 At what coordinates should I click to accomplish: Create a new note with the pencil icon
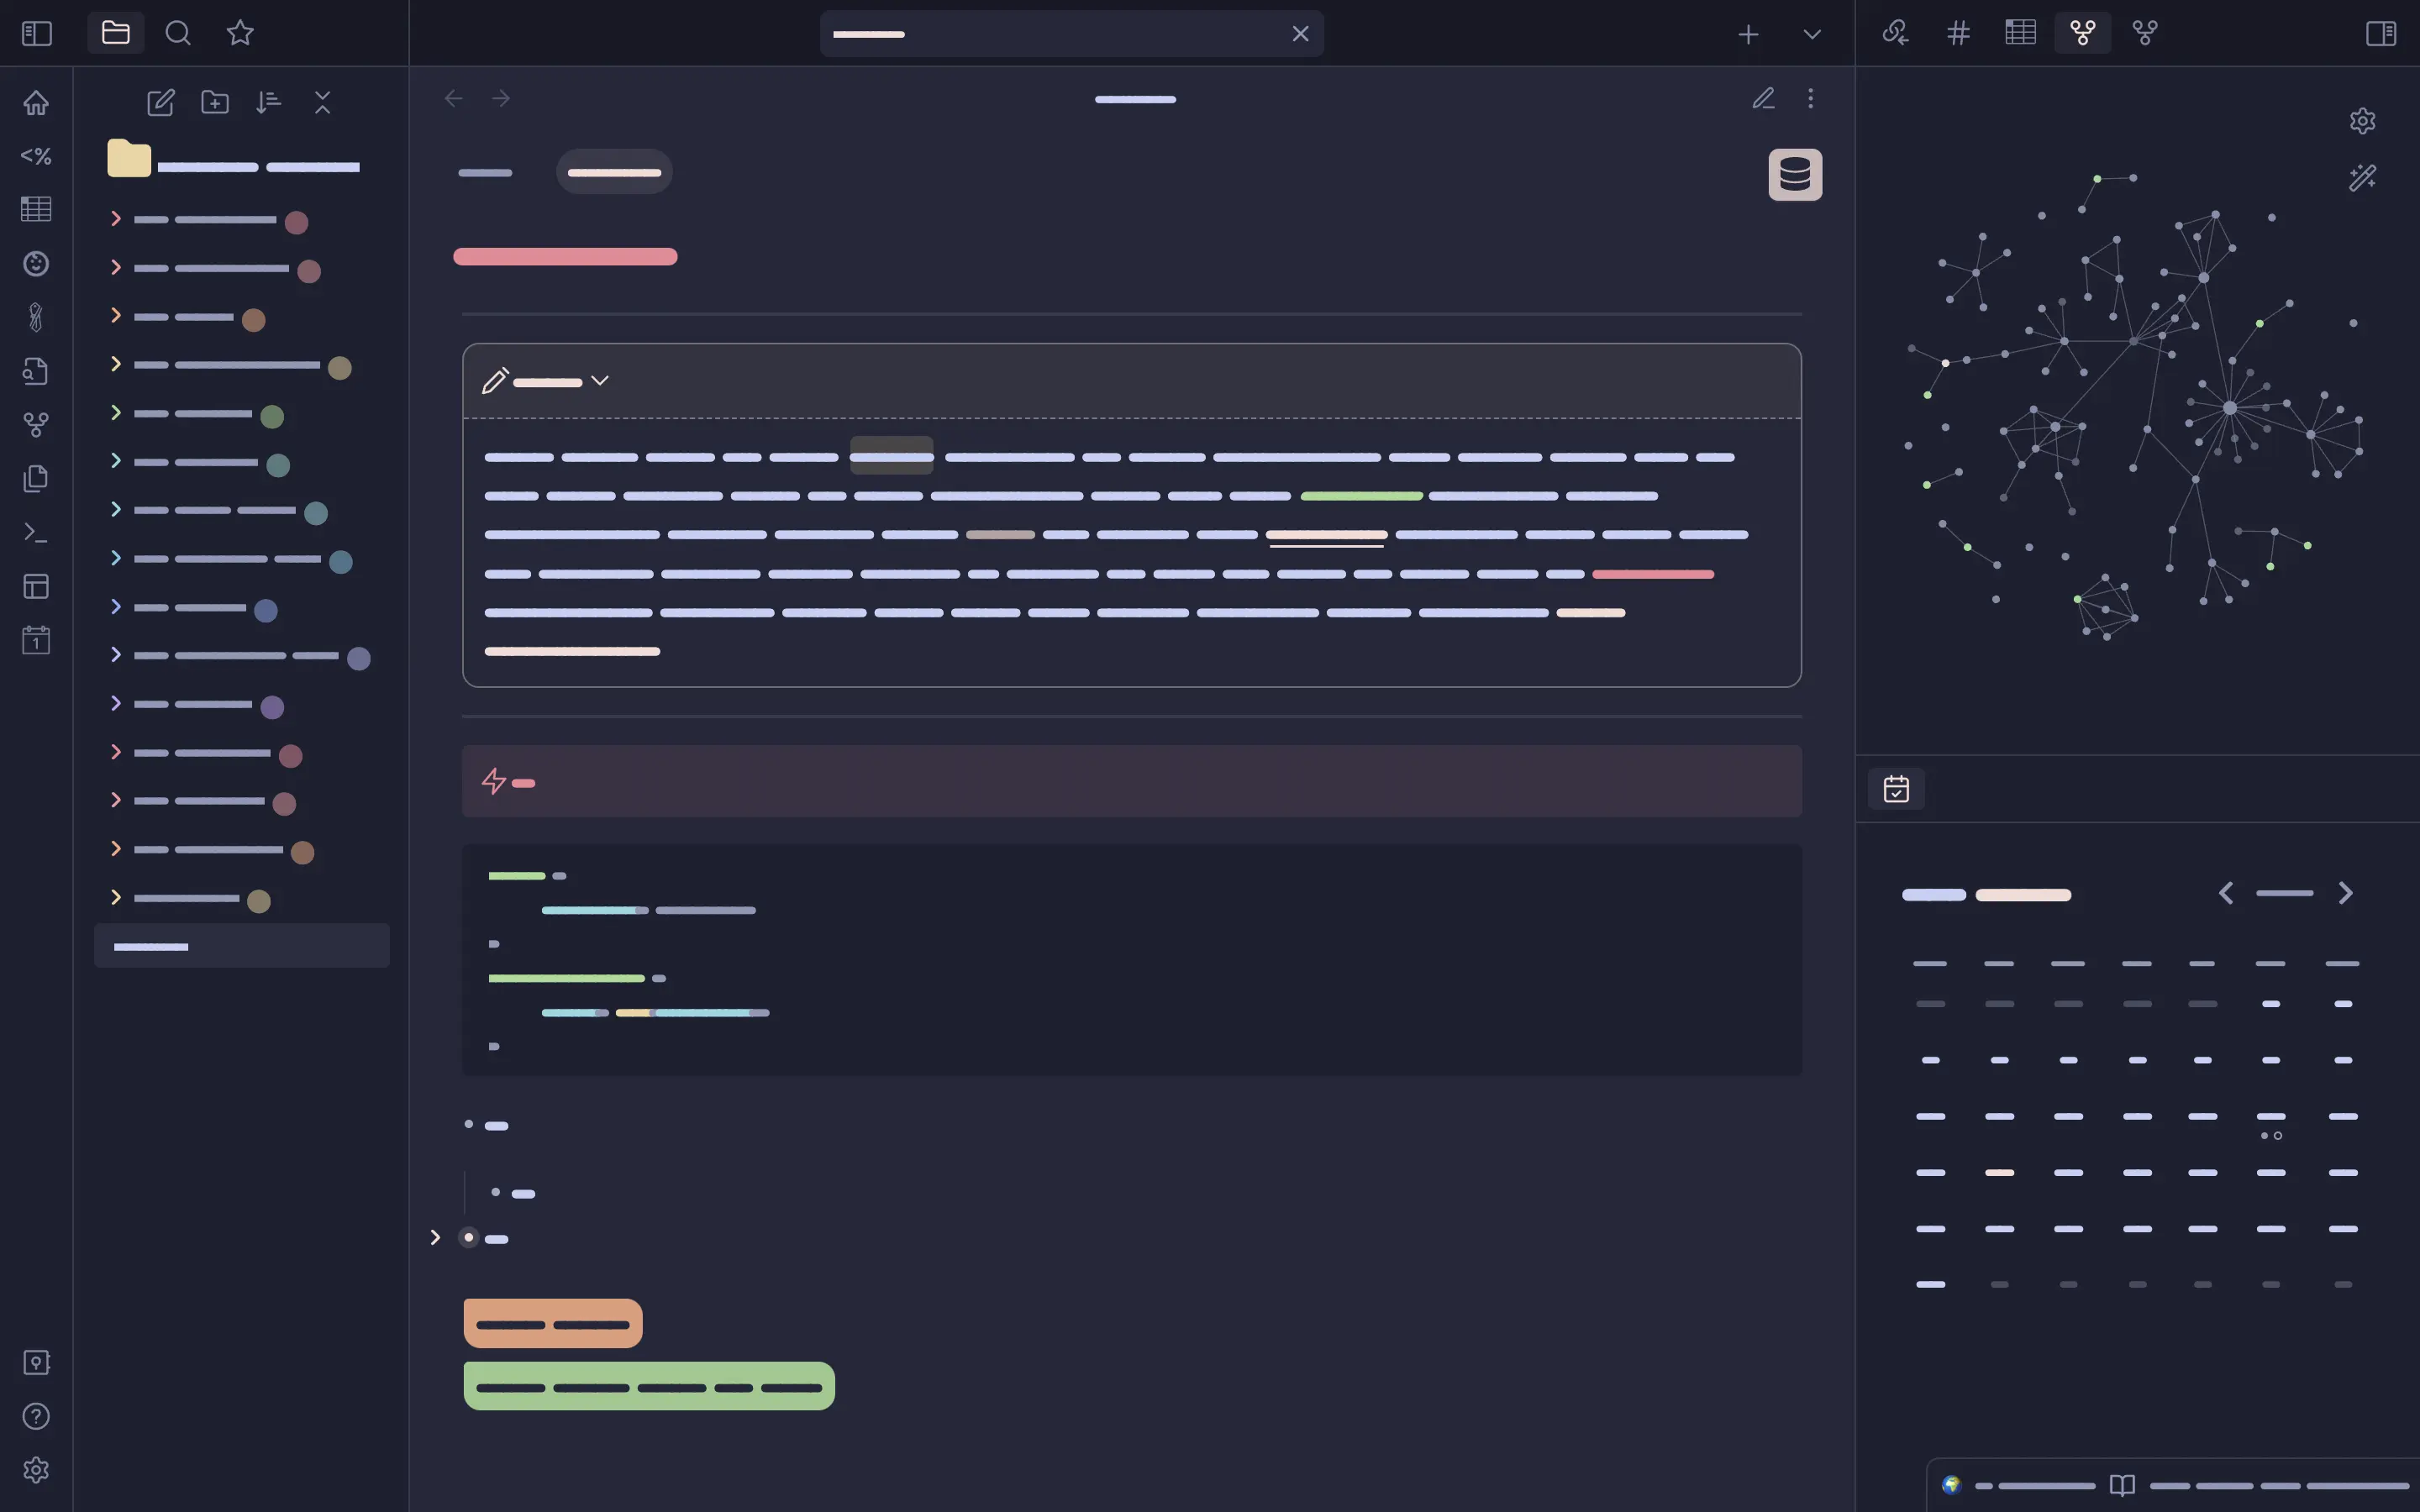(x=160, y=102)
